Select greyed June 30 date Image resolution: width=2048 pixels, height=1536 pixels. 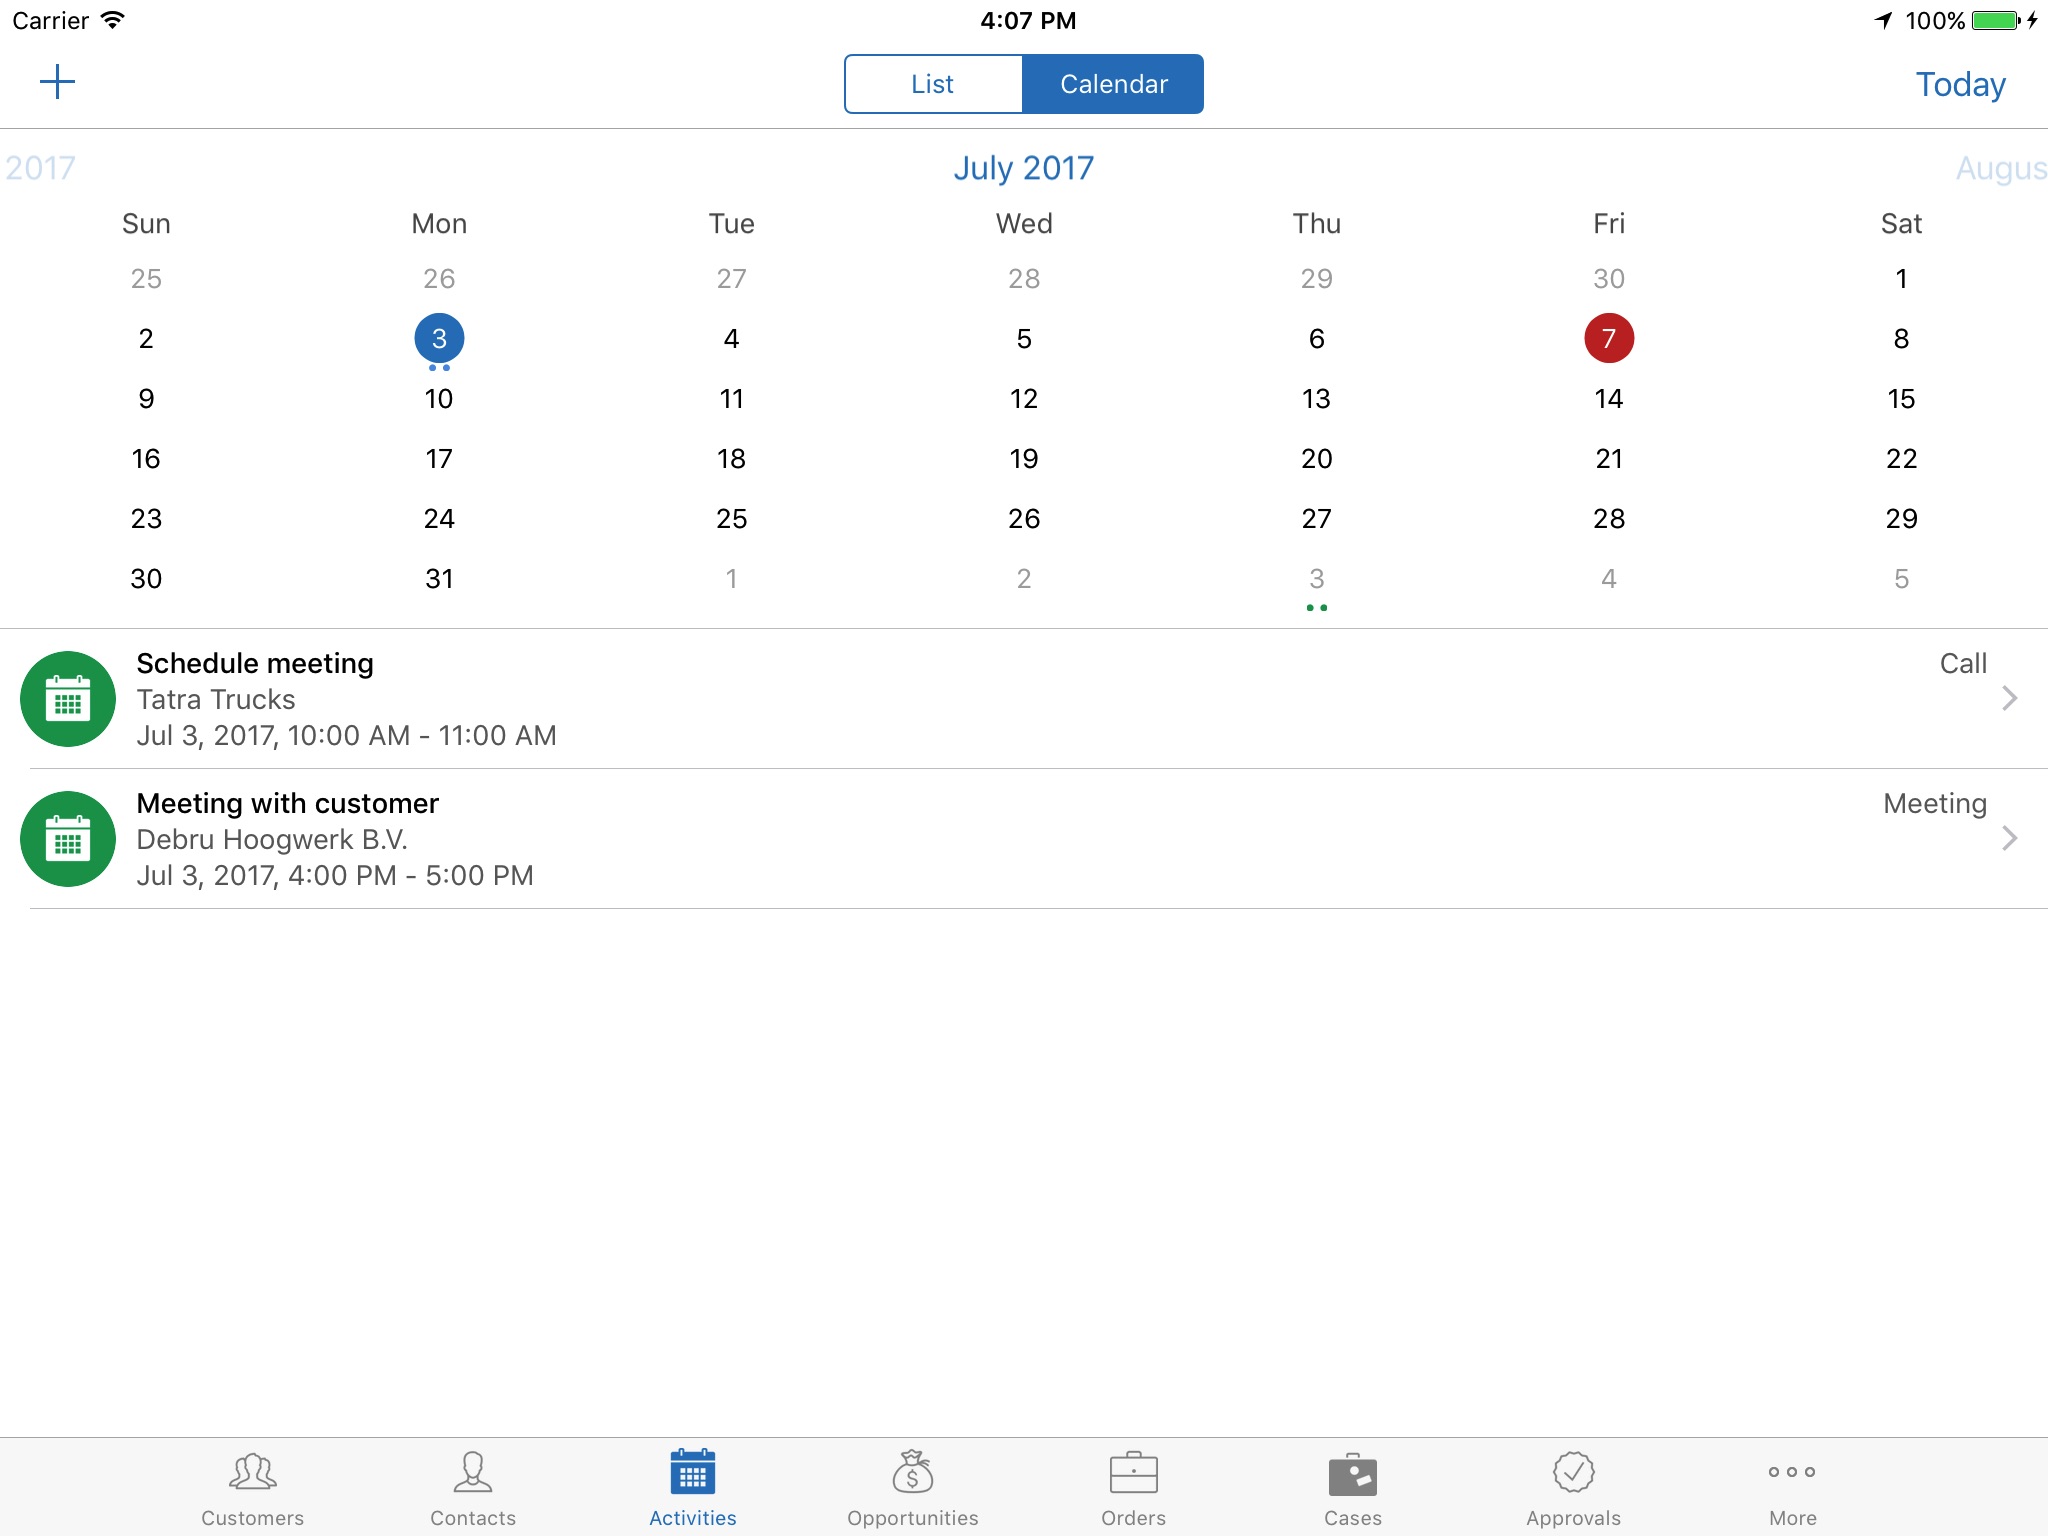1609,279
